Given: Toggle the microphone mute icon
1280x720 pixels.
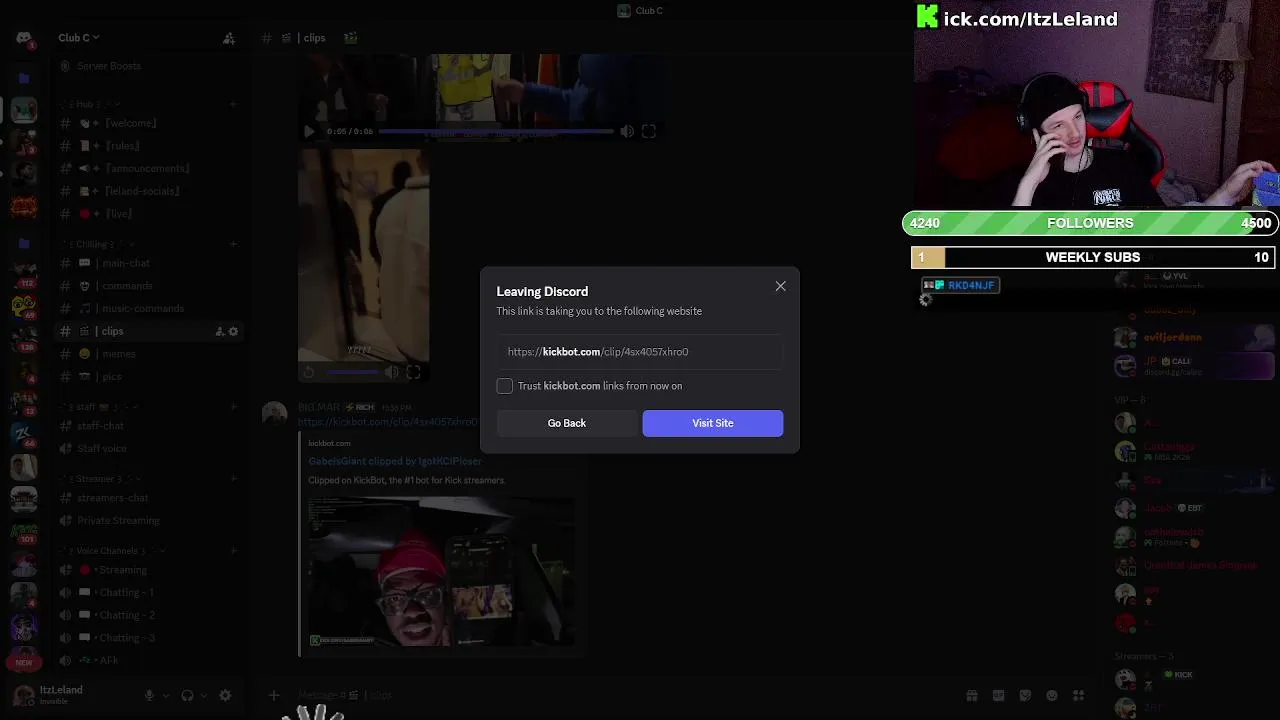Looking at the screenshot, I should tap(150, 696).
